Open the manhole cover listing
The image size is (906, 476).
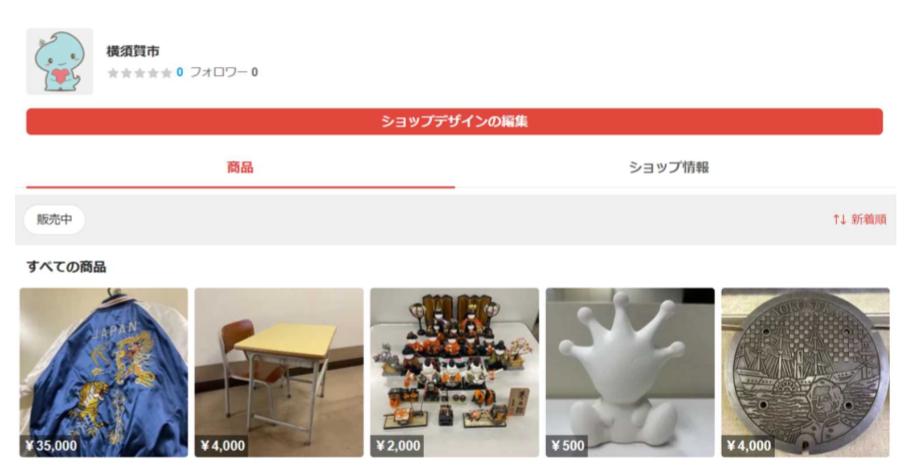point(805,373)
